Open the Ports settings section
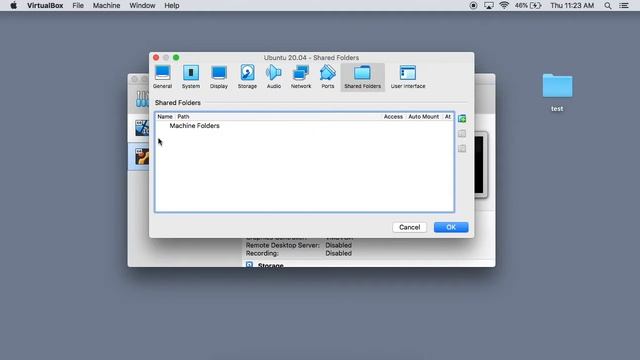This screenshot has width=640, height=360. click(x=327, y=77)
